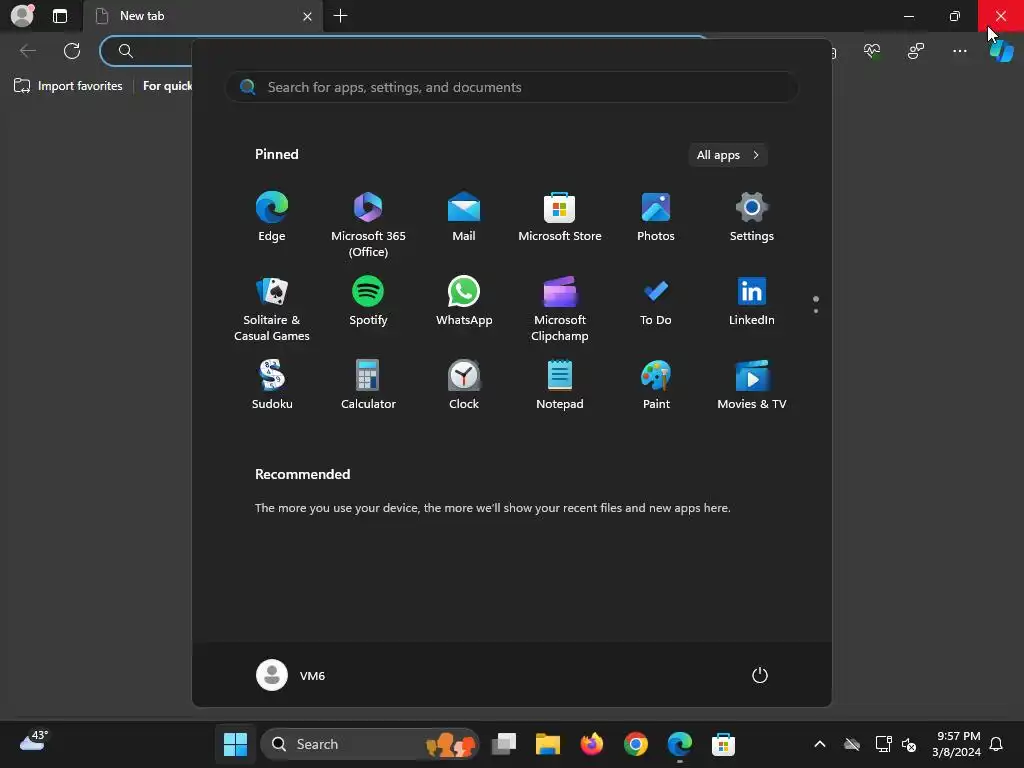Click the OneDrive cloud tray icon

tap(852, 744)
